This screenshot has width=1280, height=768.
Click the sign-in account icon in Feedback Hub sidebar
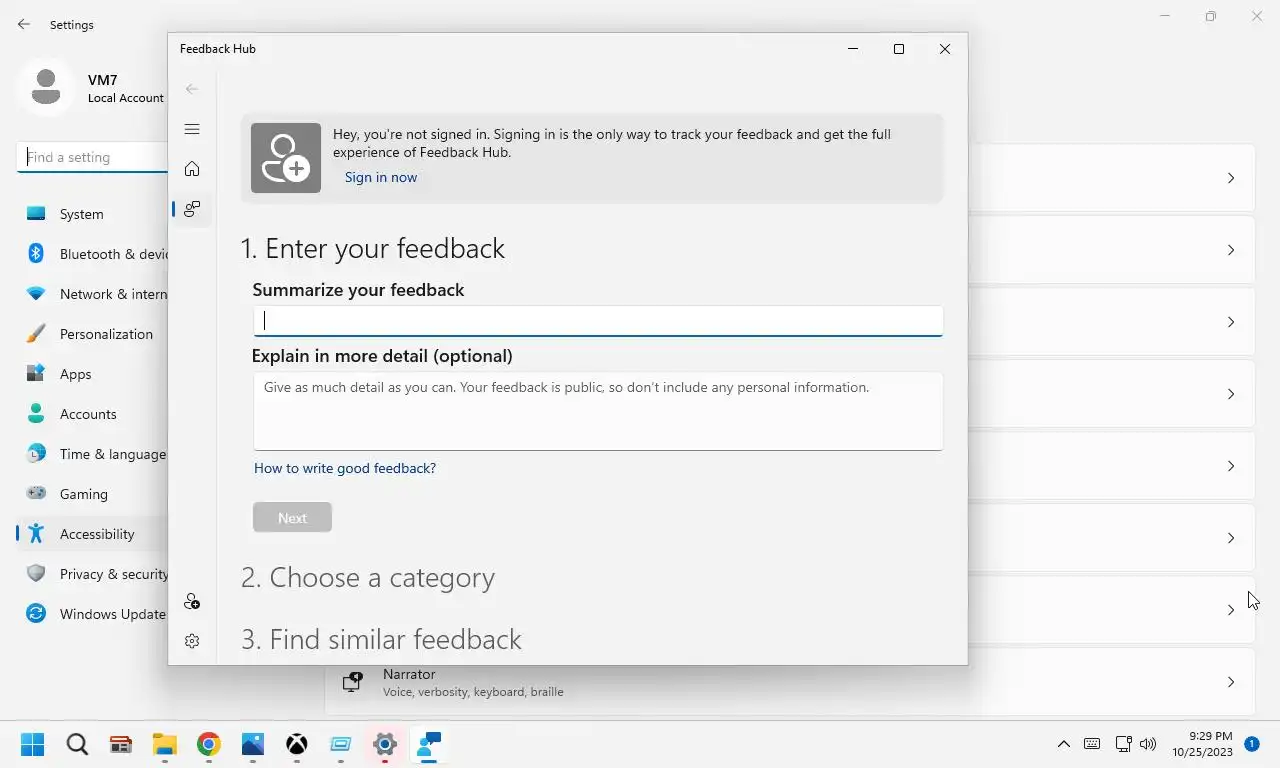pyautogui.click(x=192, y=601)
